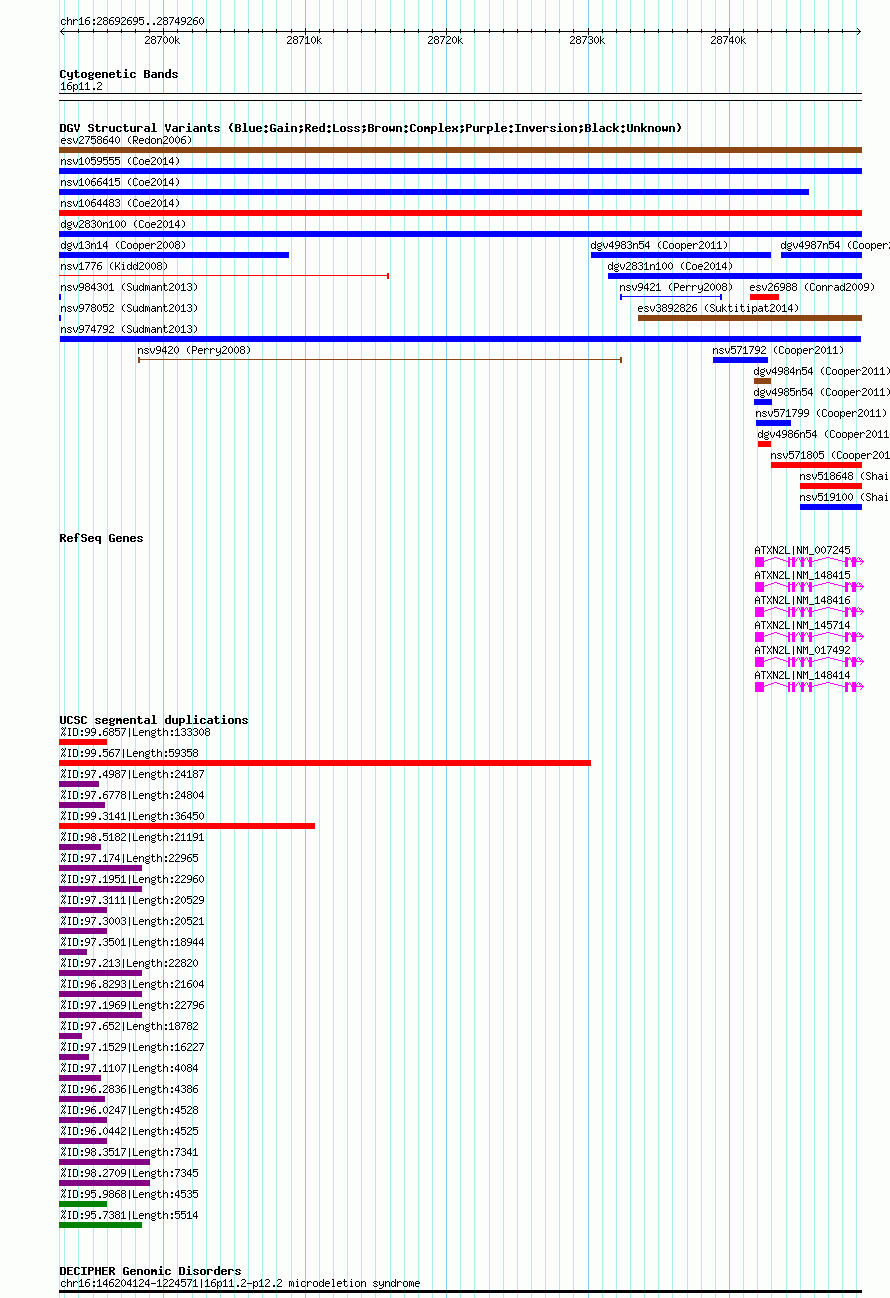This screenshot has height=1298, width=890.
Task: Click the chr16:28692695..28749260 region label
Action: pos(132,21)
